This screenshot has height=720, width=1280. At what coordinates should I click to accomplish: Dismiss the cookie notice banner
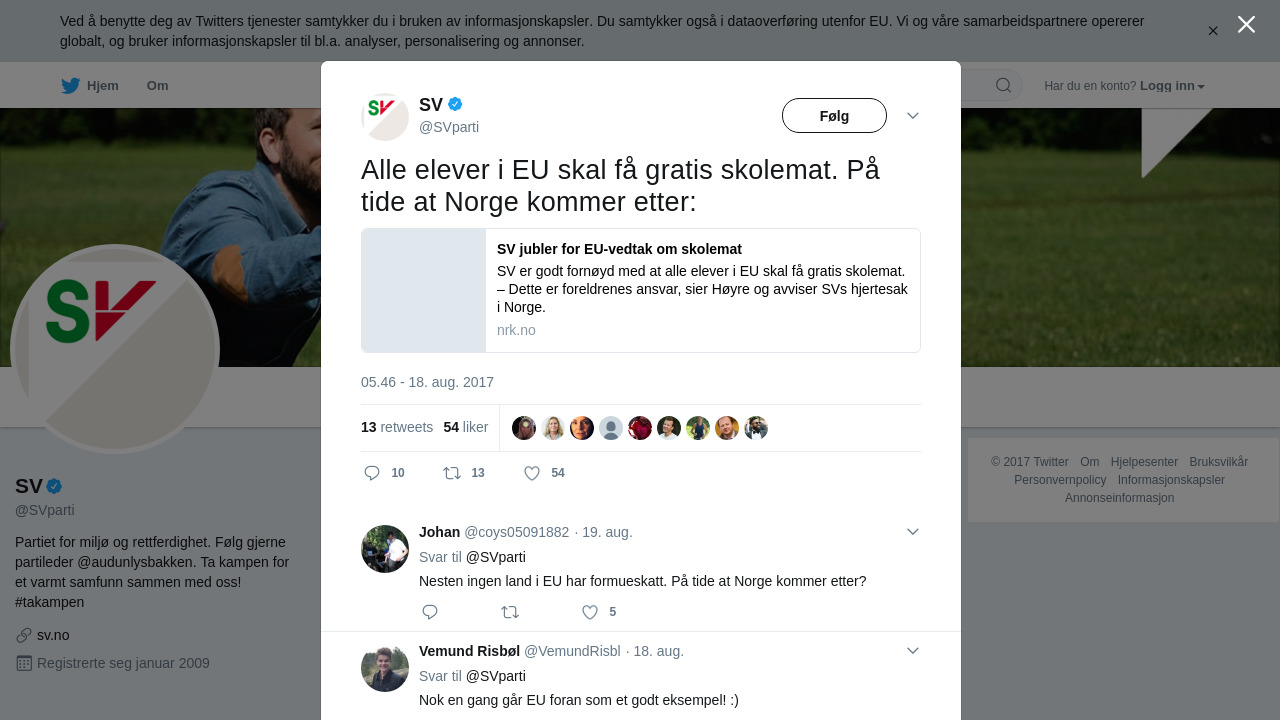pyautogui.click(x=1213, y=31)
